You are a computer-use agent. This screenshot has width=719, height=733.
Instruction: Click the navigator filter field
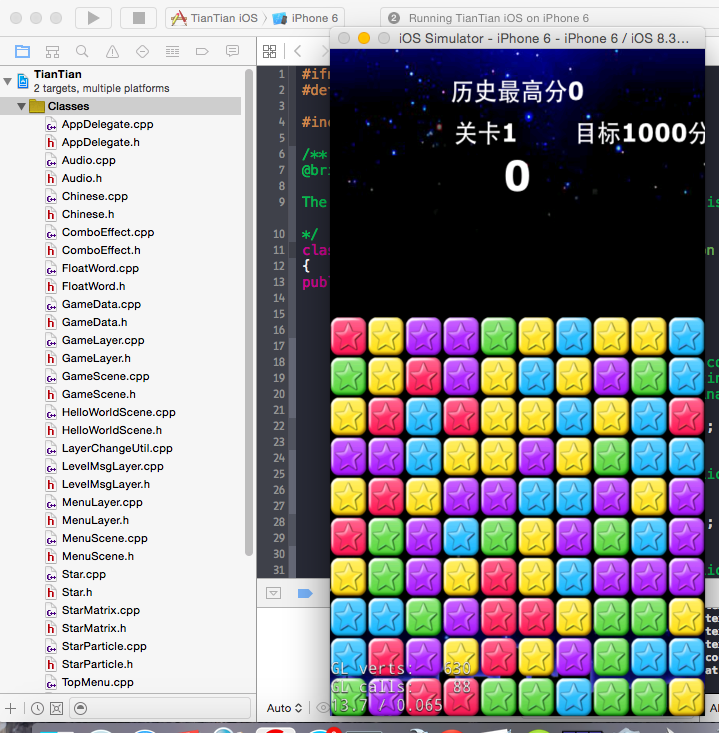point(160,709)
